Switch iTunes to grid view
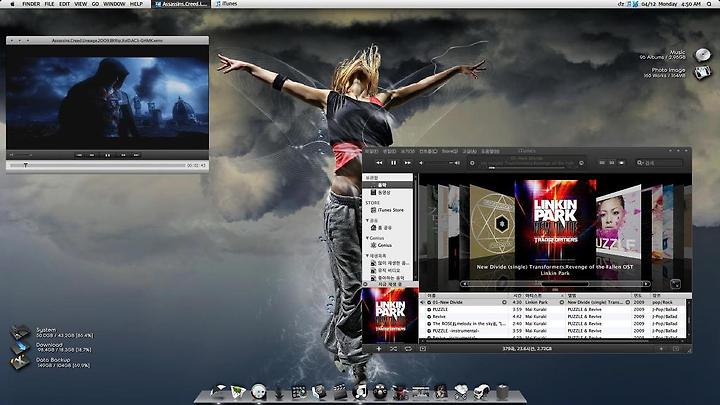720x405 pixels. click(x=612, y=163)
